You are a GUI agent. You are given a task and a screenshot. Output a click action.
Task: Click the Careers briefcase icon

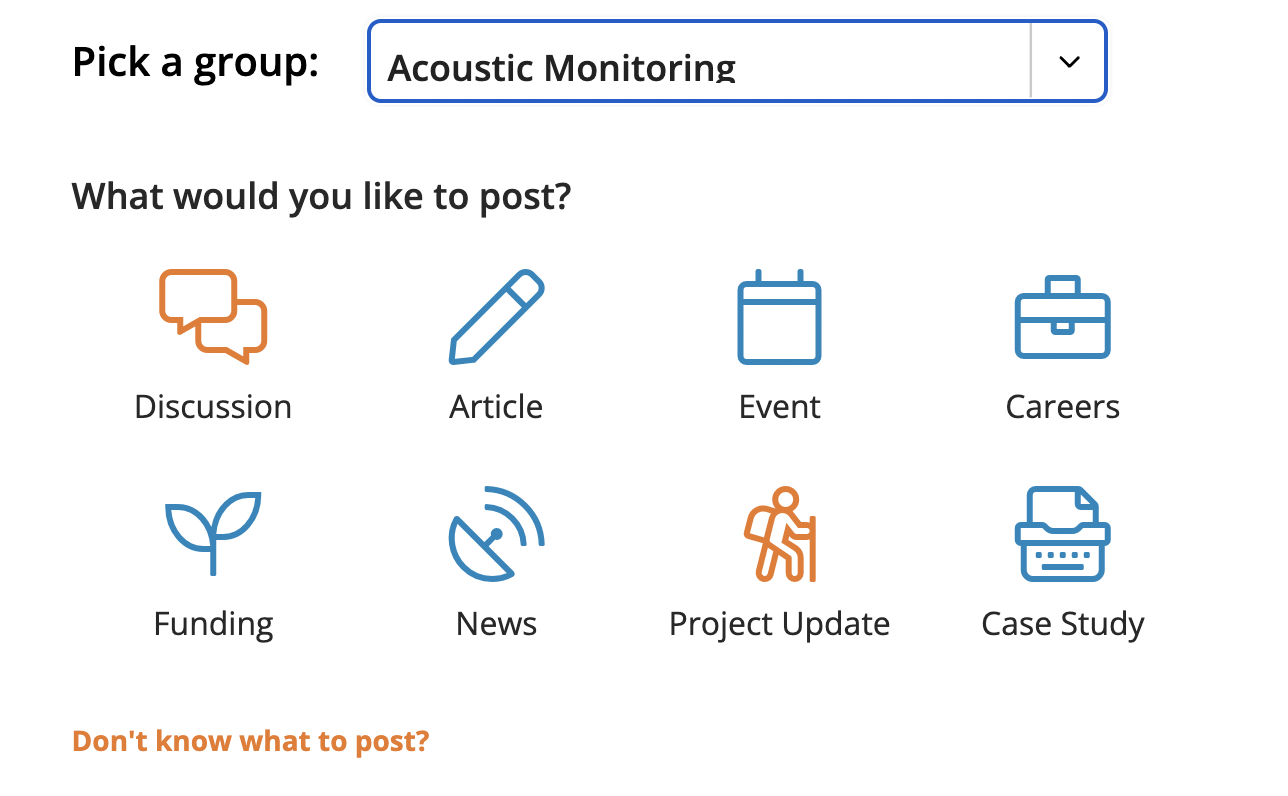(x=1062, y=317)
